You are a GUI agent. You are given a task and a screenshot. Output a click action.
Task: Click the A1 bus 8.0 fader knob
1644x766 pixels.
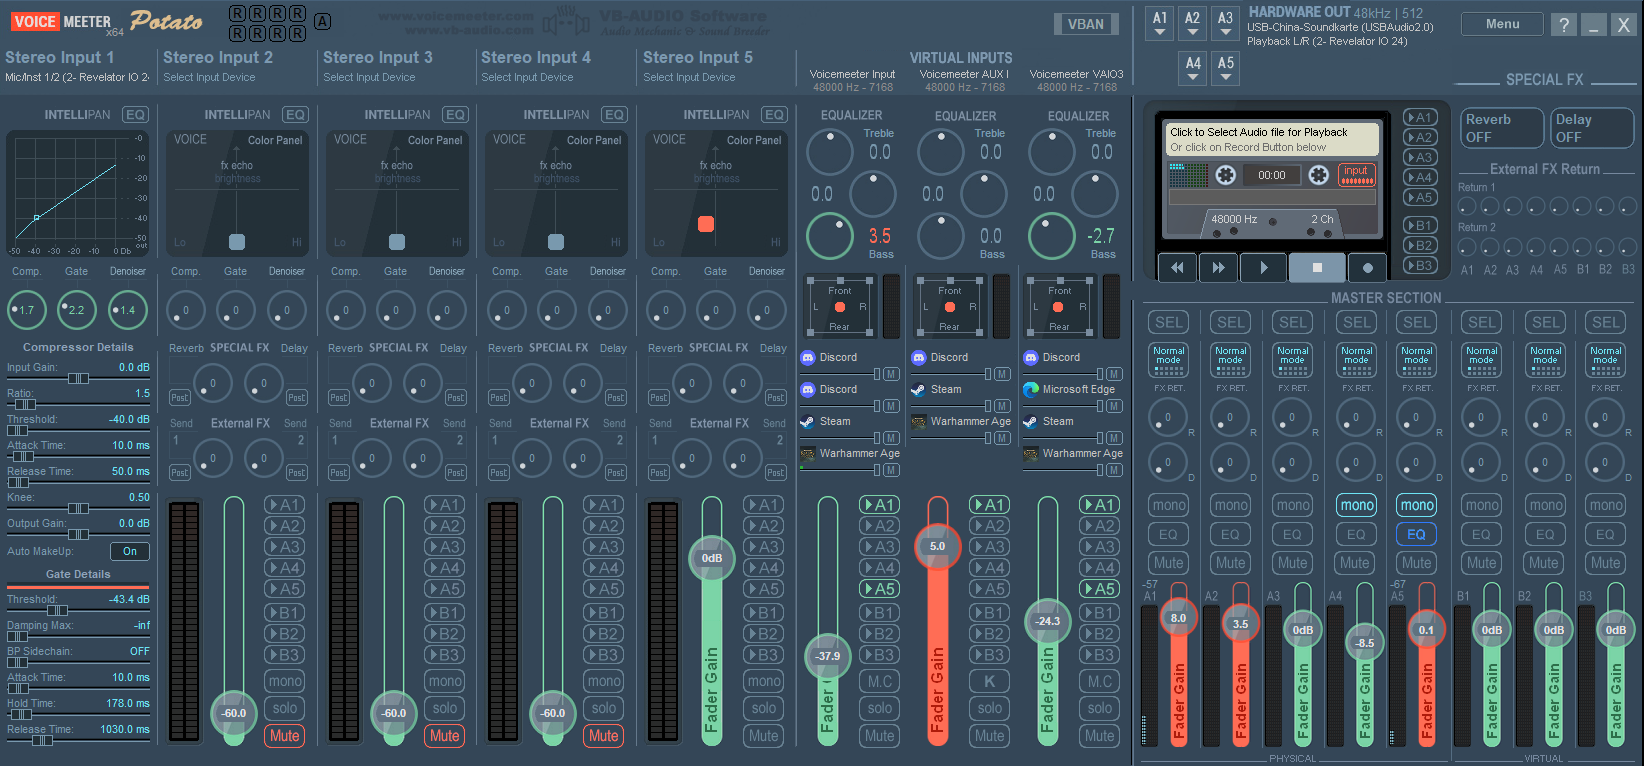[x=1178, y=618]
